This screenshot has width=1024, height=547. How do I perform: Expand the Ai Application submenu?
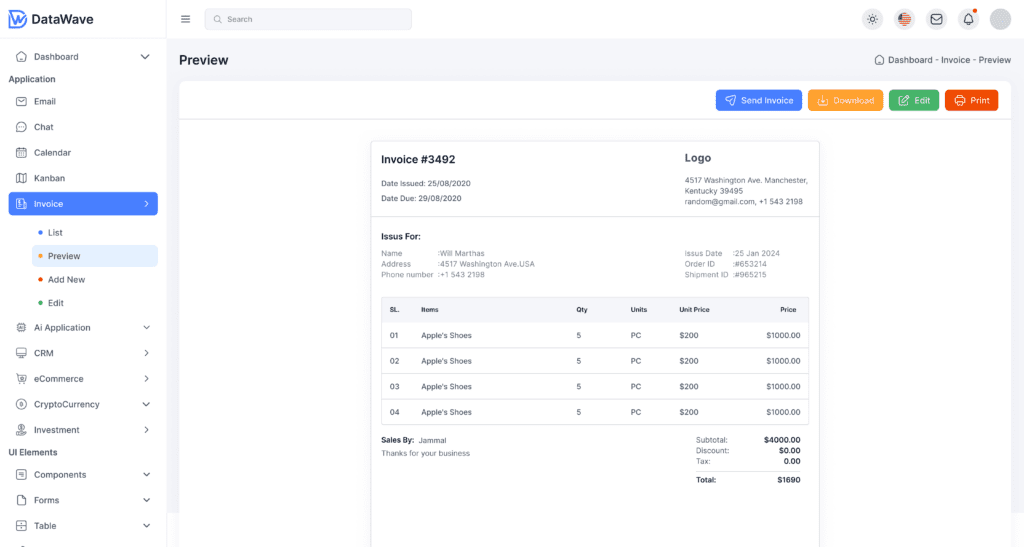point(146,328)
